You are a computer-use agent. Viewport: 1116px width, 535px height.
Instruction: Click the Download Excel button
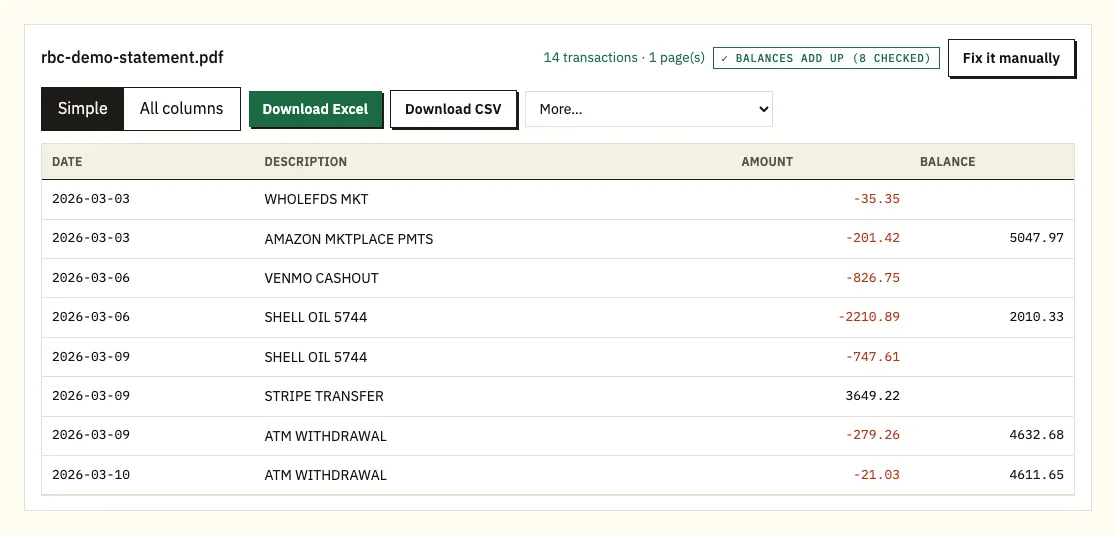tap(315, 110)
